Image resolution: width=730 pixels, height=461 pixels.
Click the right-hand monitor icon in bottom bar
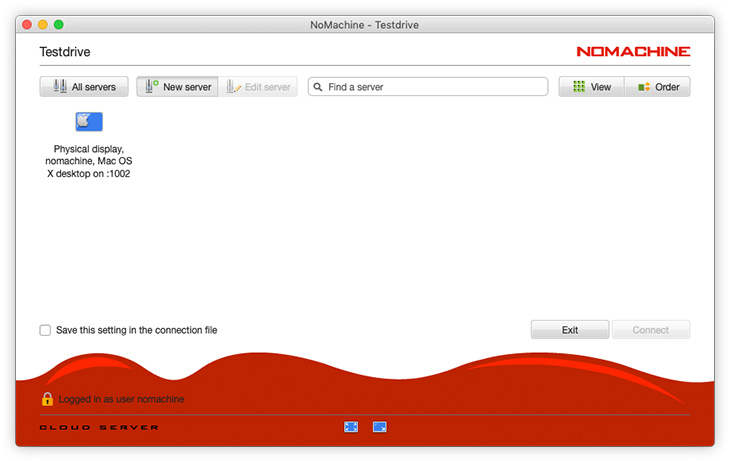380,427
